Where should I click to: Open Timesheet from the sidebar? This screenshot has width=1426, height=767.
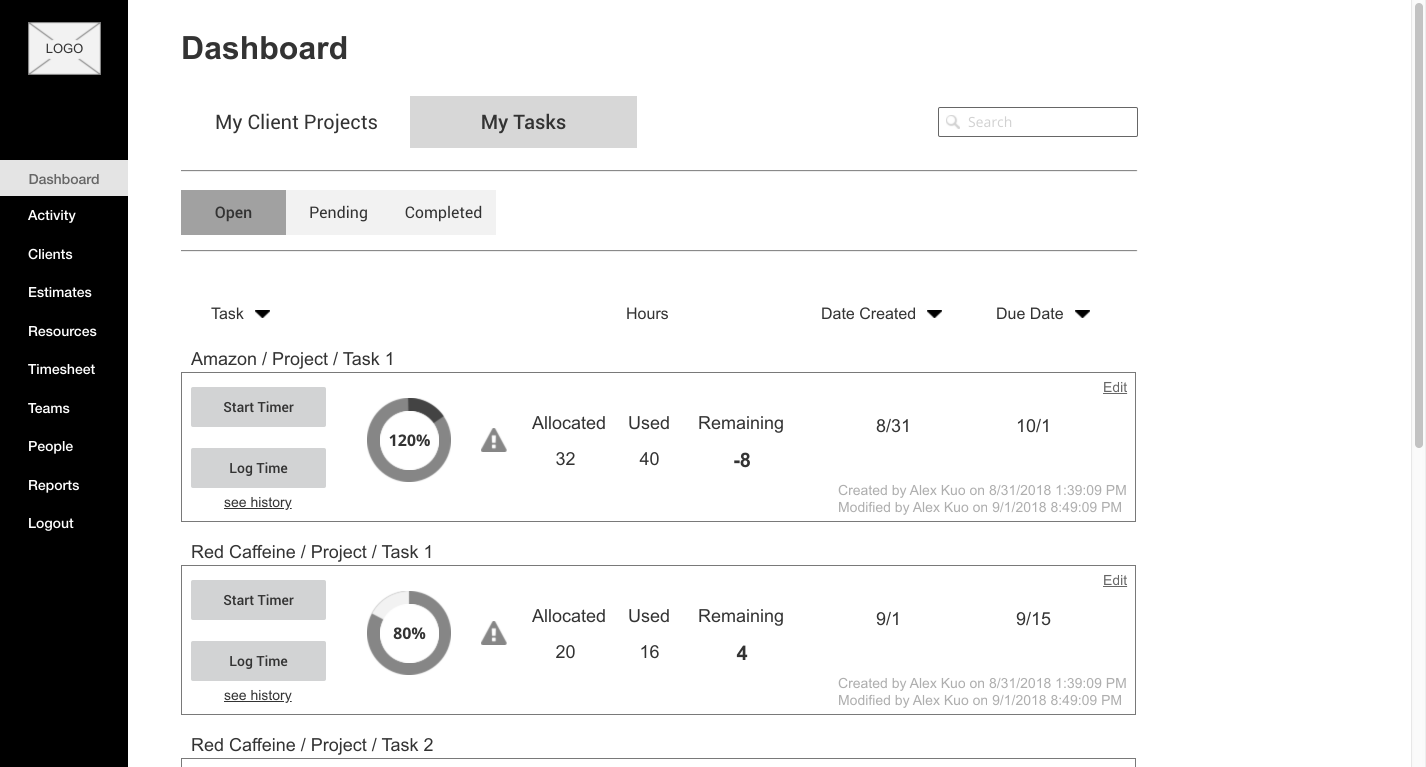pos(61,369)
